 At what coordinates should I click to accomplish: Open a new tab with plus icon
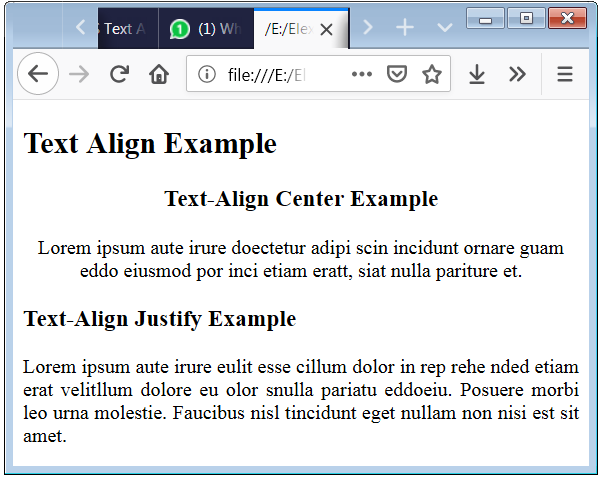[405, 28]
